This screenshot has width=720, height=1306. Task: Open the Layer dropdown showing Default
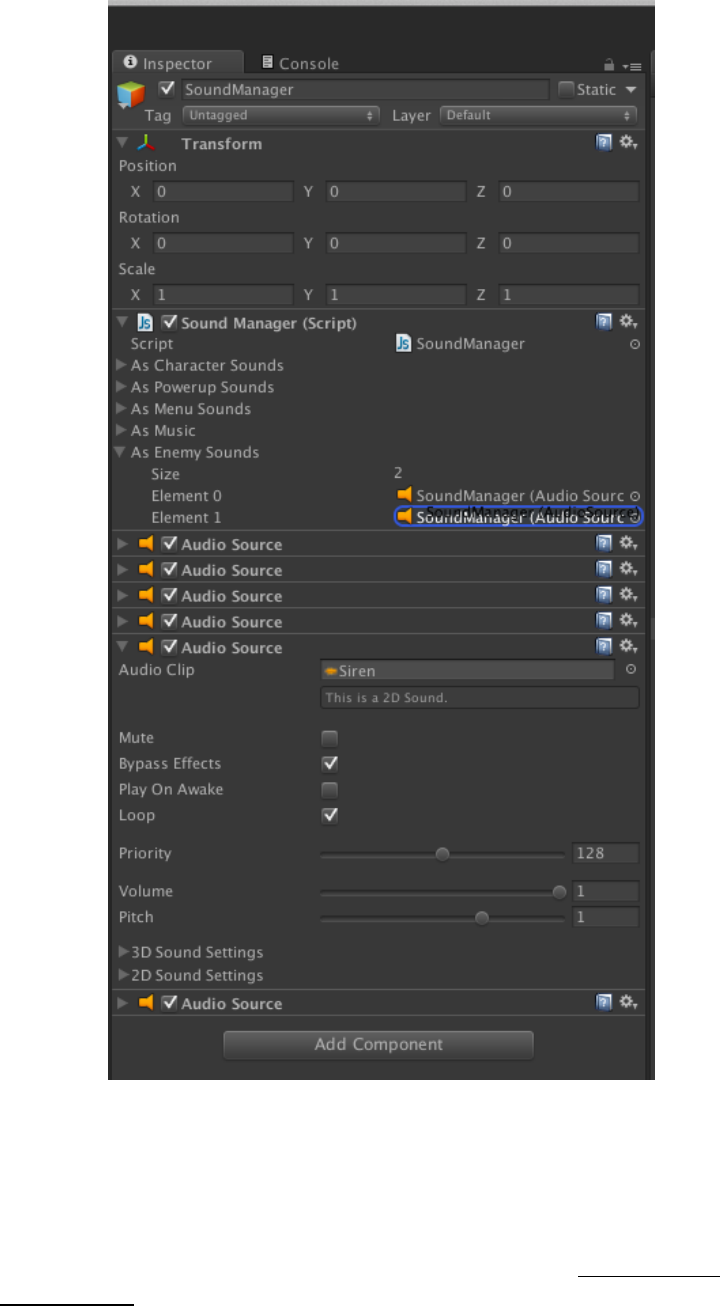pos(539,115)
